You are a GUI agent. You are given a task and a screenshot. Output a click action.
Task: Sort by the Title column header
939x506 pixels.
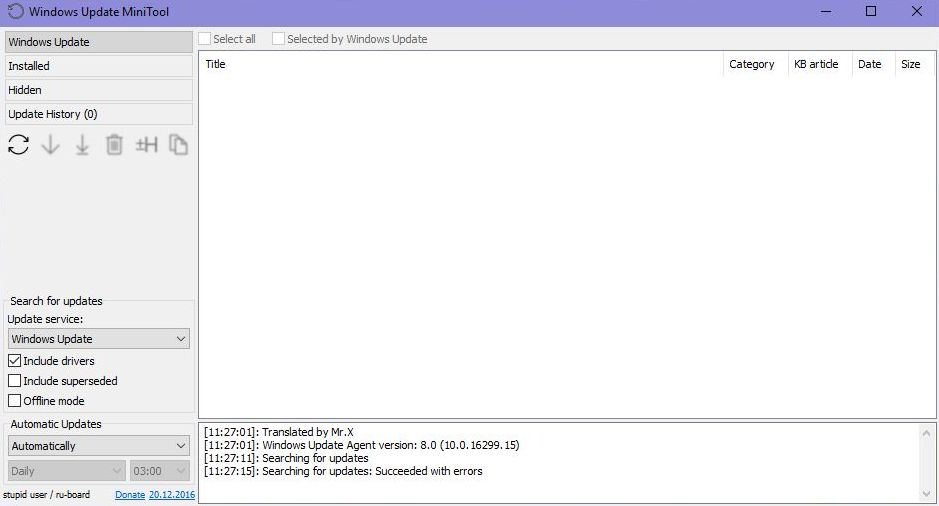point(461,64)
